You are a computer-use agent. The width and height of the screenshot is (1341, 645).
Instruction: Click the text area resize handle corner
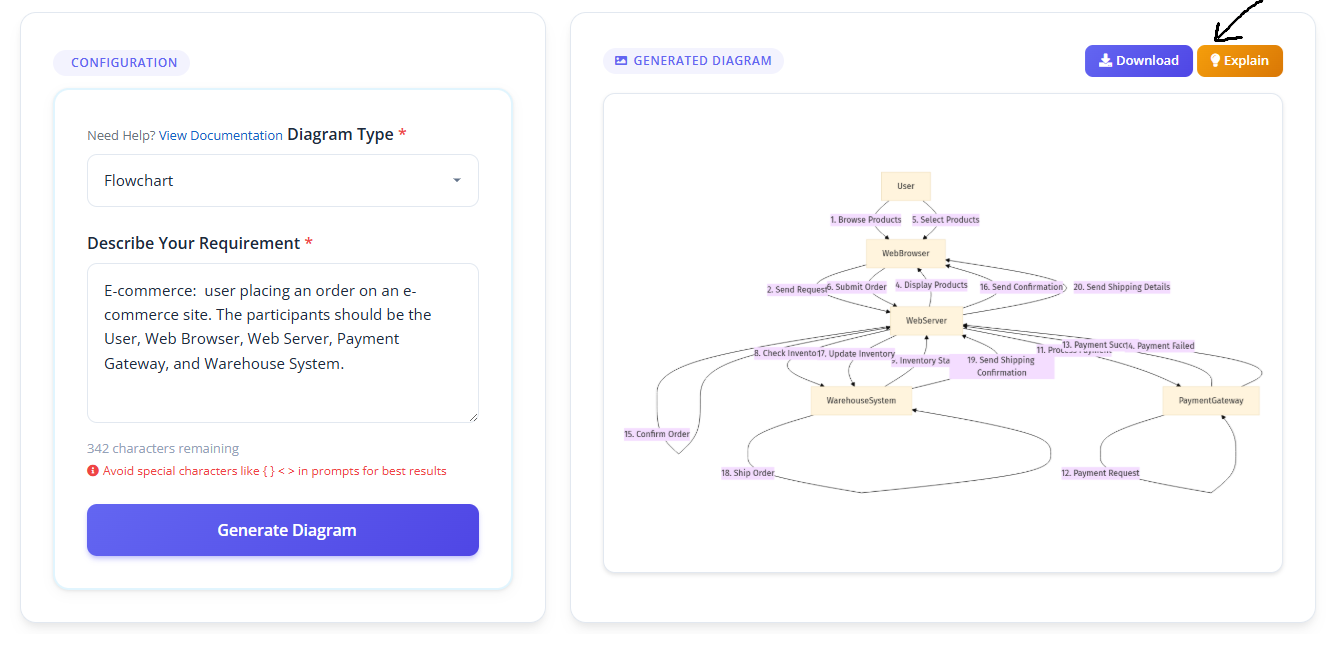(472, 416)
